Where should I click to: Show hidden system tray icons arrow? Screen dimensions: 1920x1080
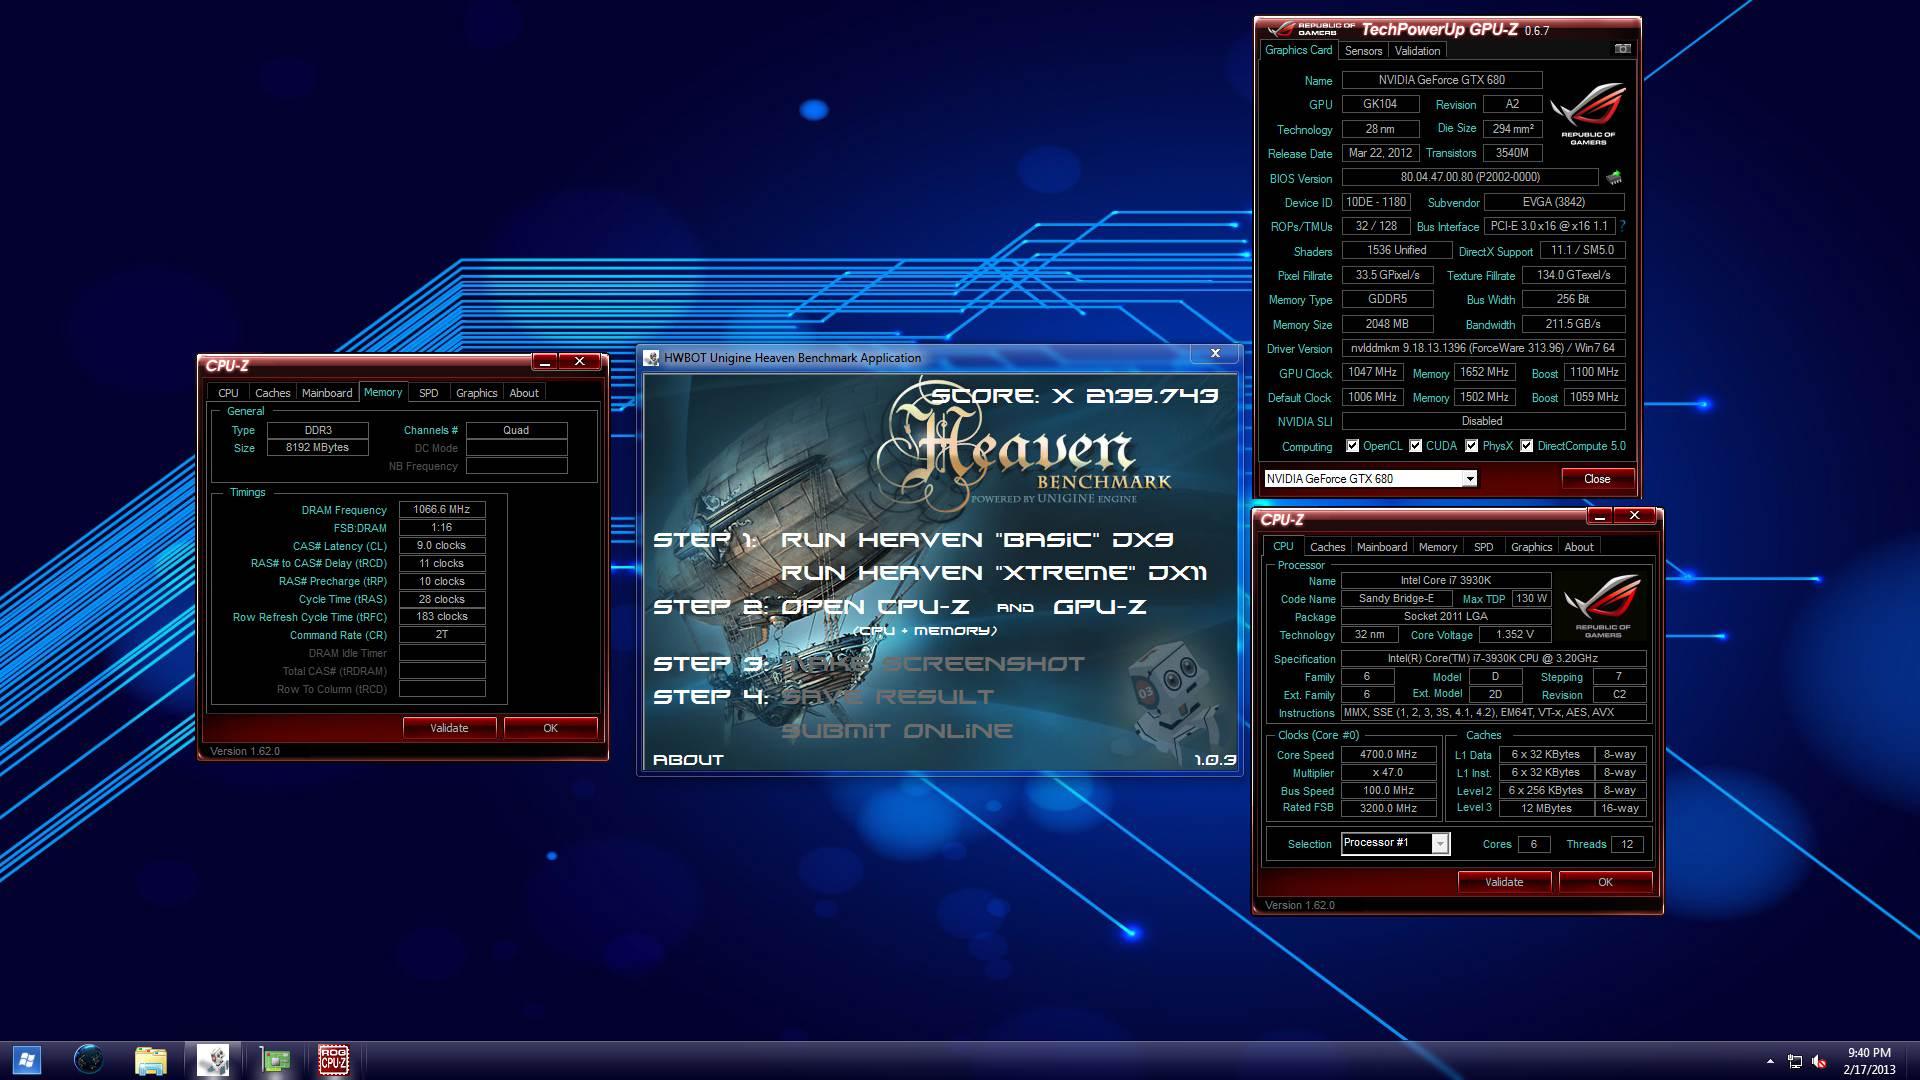pyautogui.click(x=1770, y=1061)
